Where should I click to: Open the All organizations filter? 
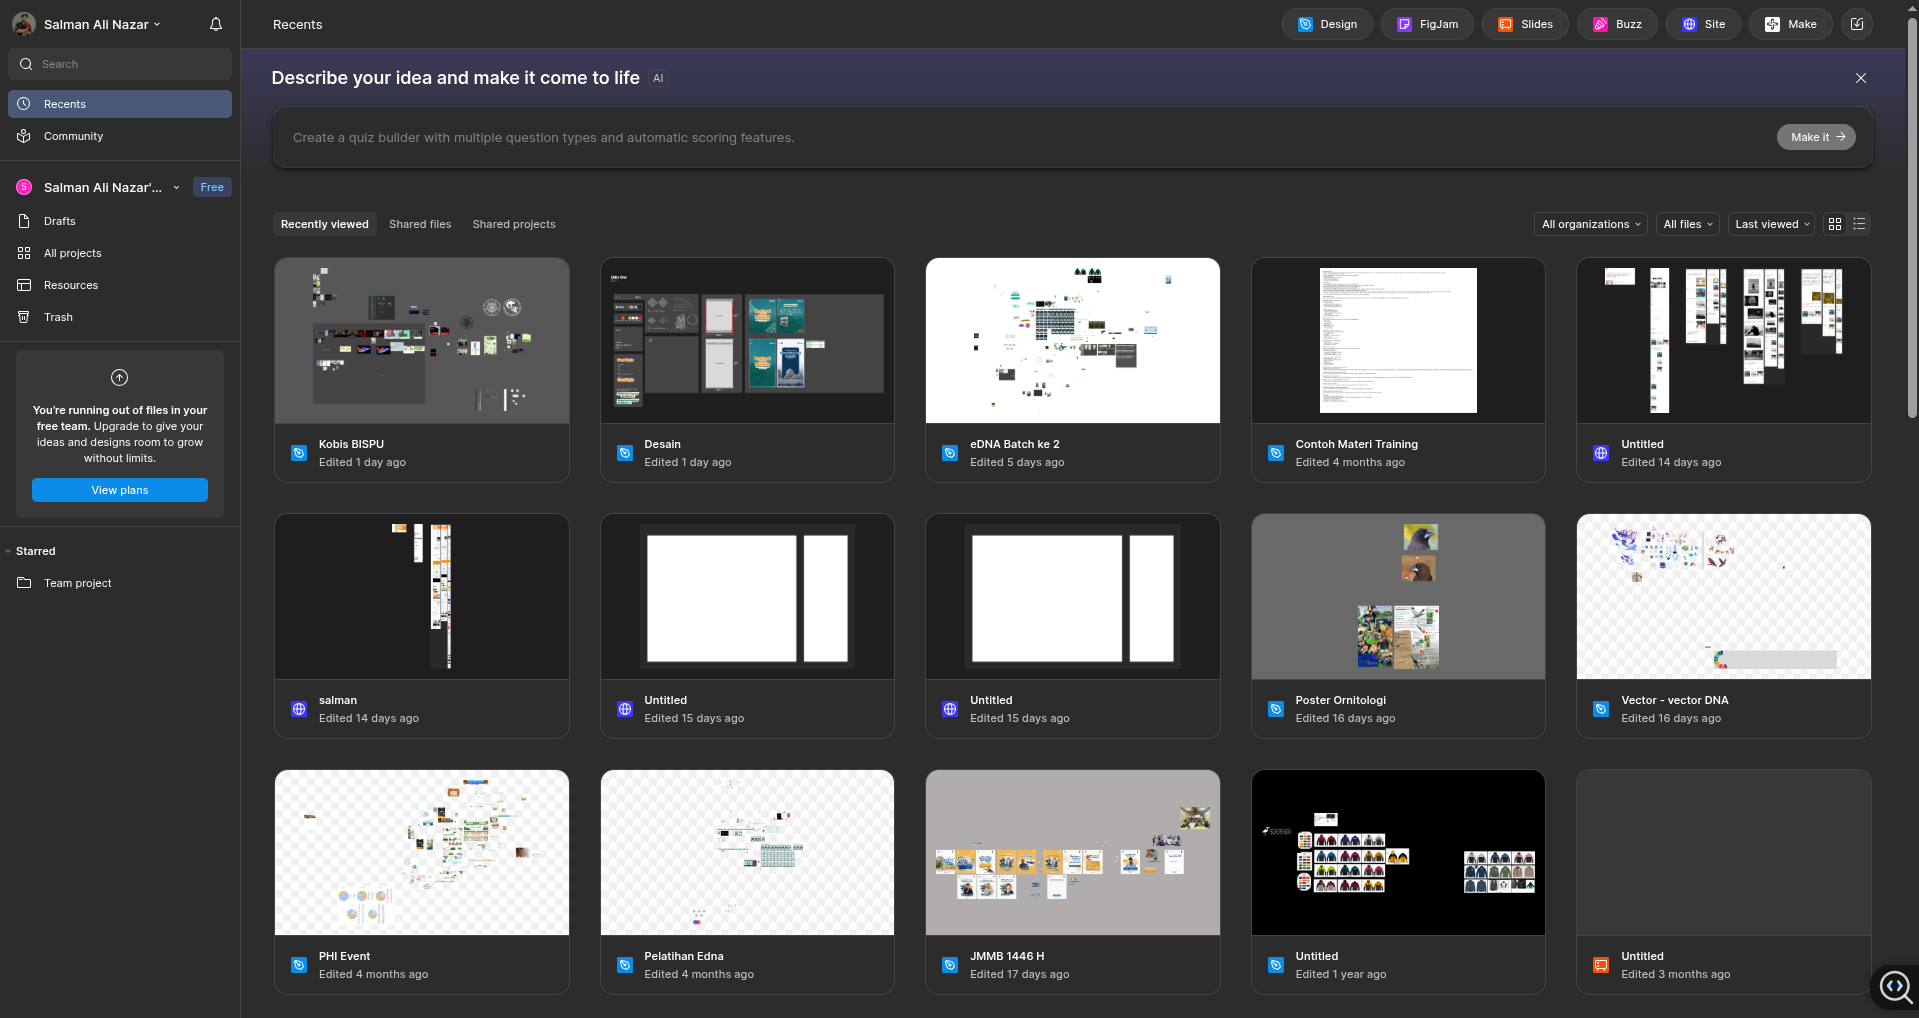point(1590,224)
